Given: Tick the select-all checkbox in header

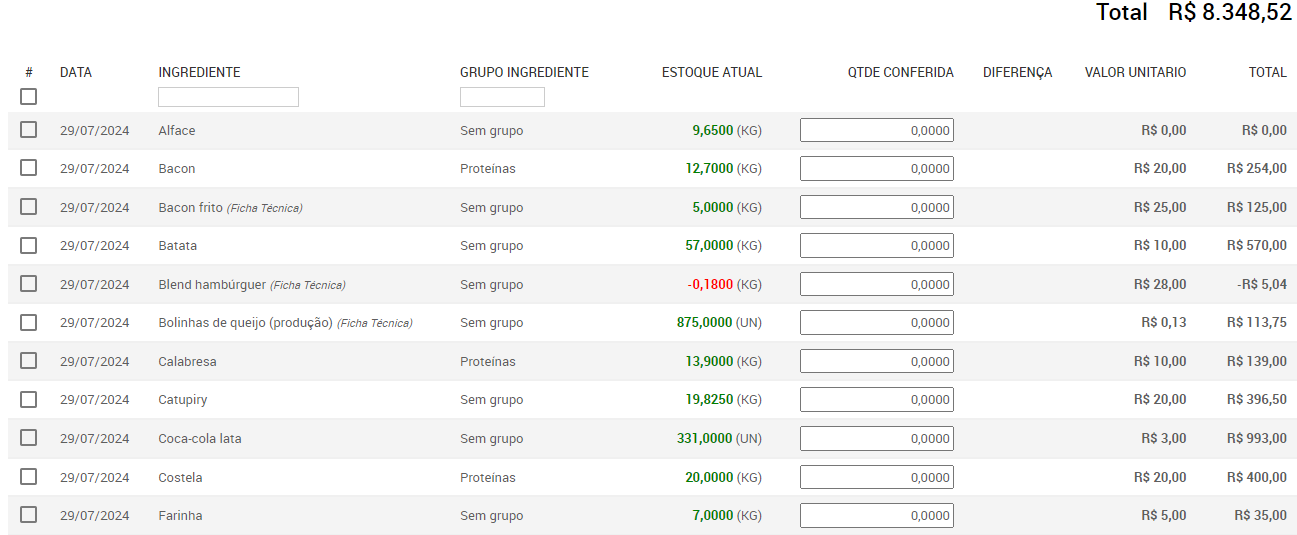Looking at the screenshot, I should coord(28,97).
